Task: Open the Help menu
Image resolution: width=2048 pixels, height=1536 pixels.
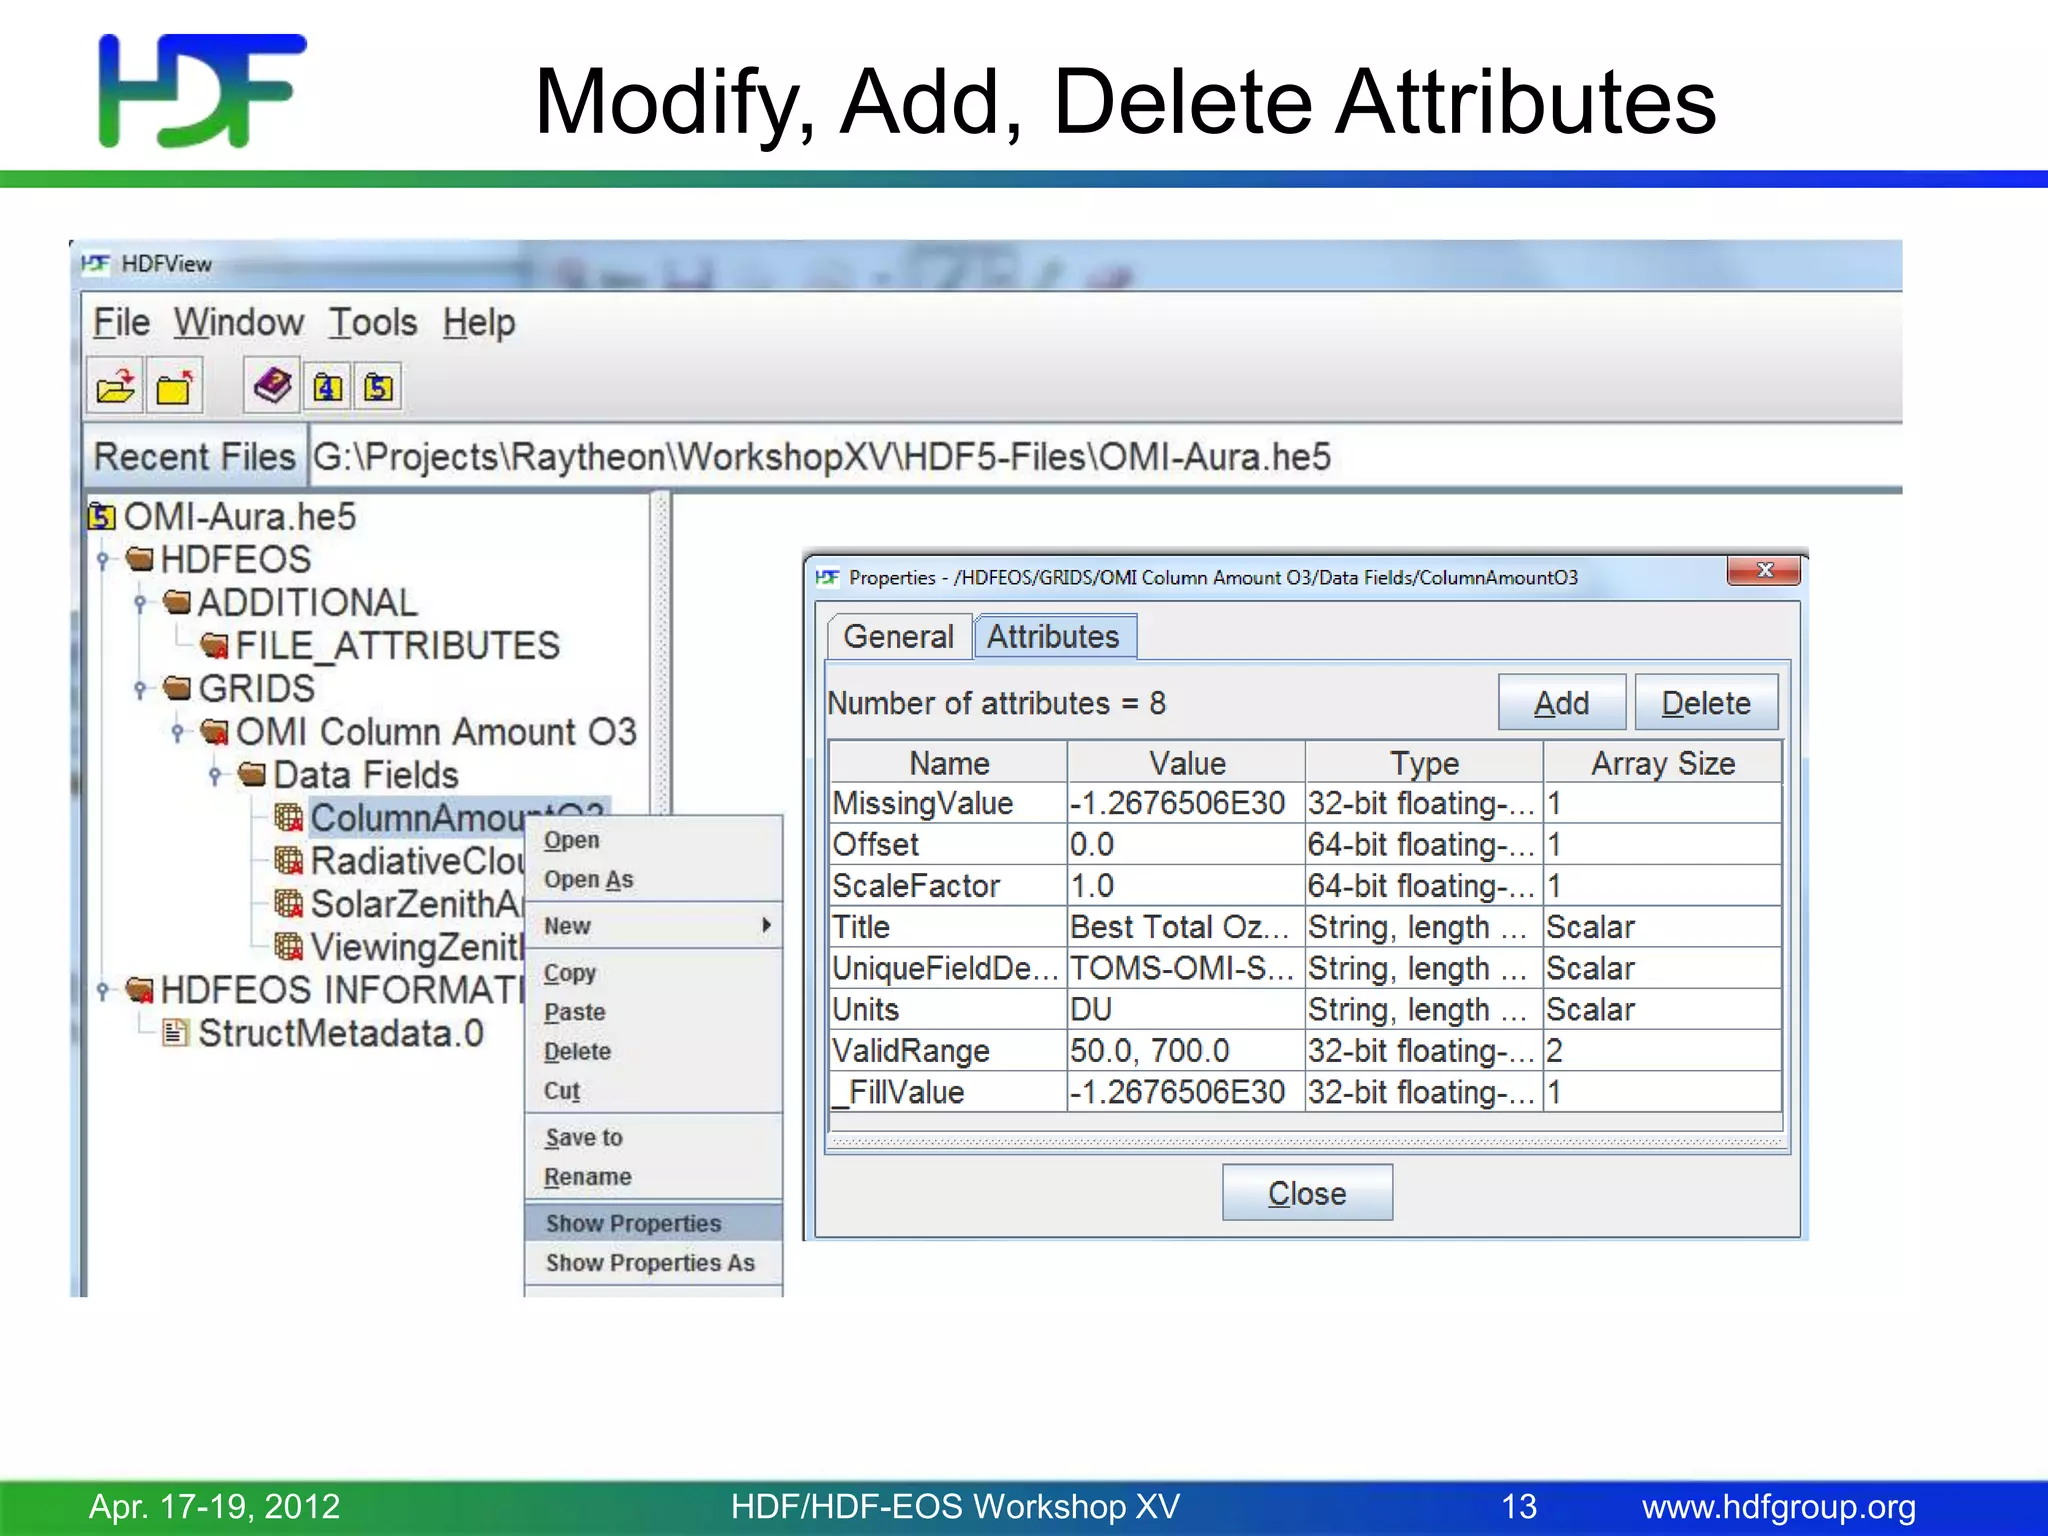Action: (479, 323)
